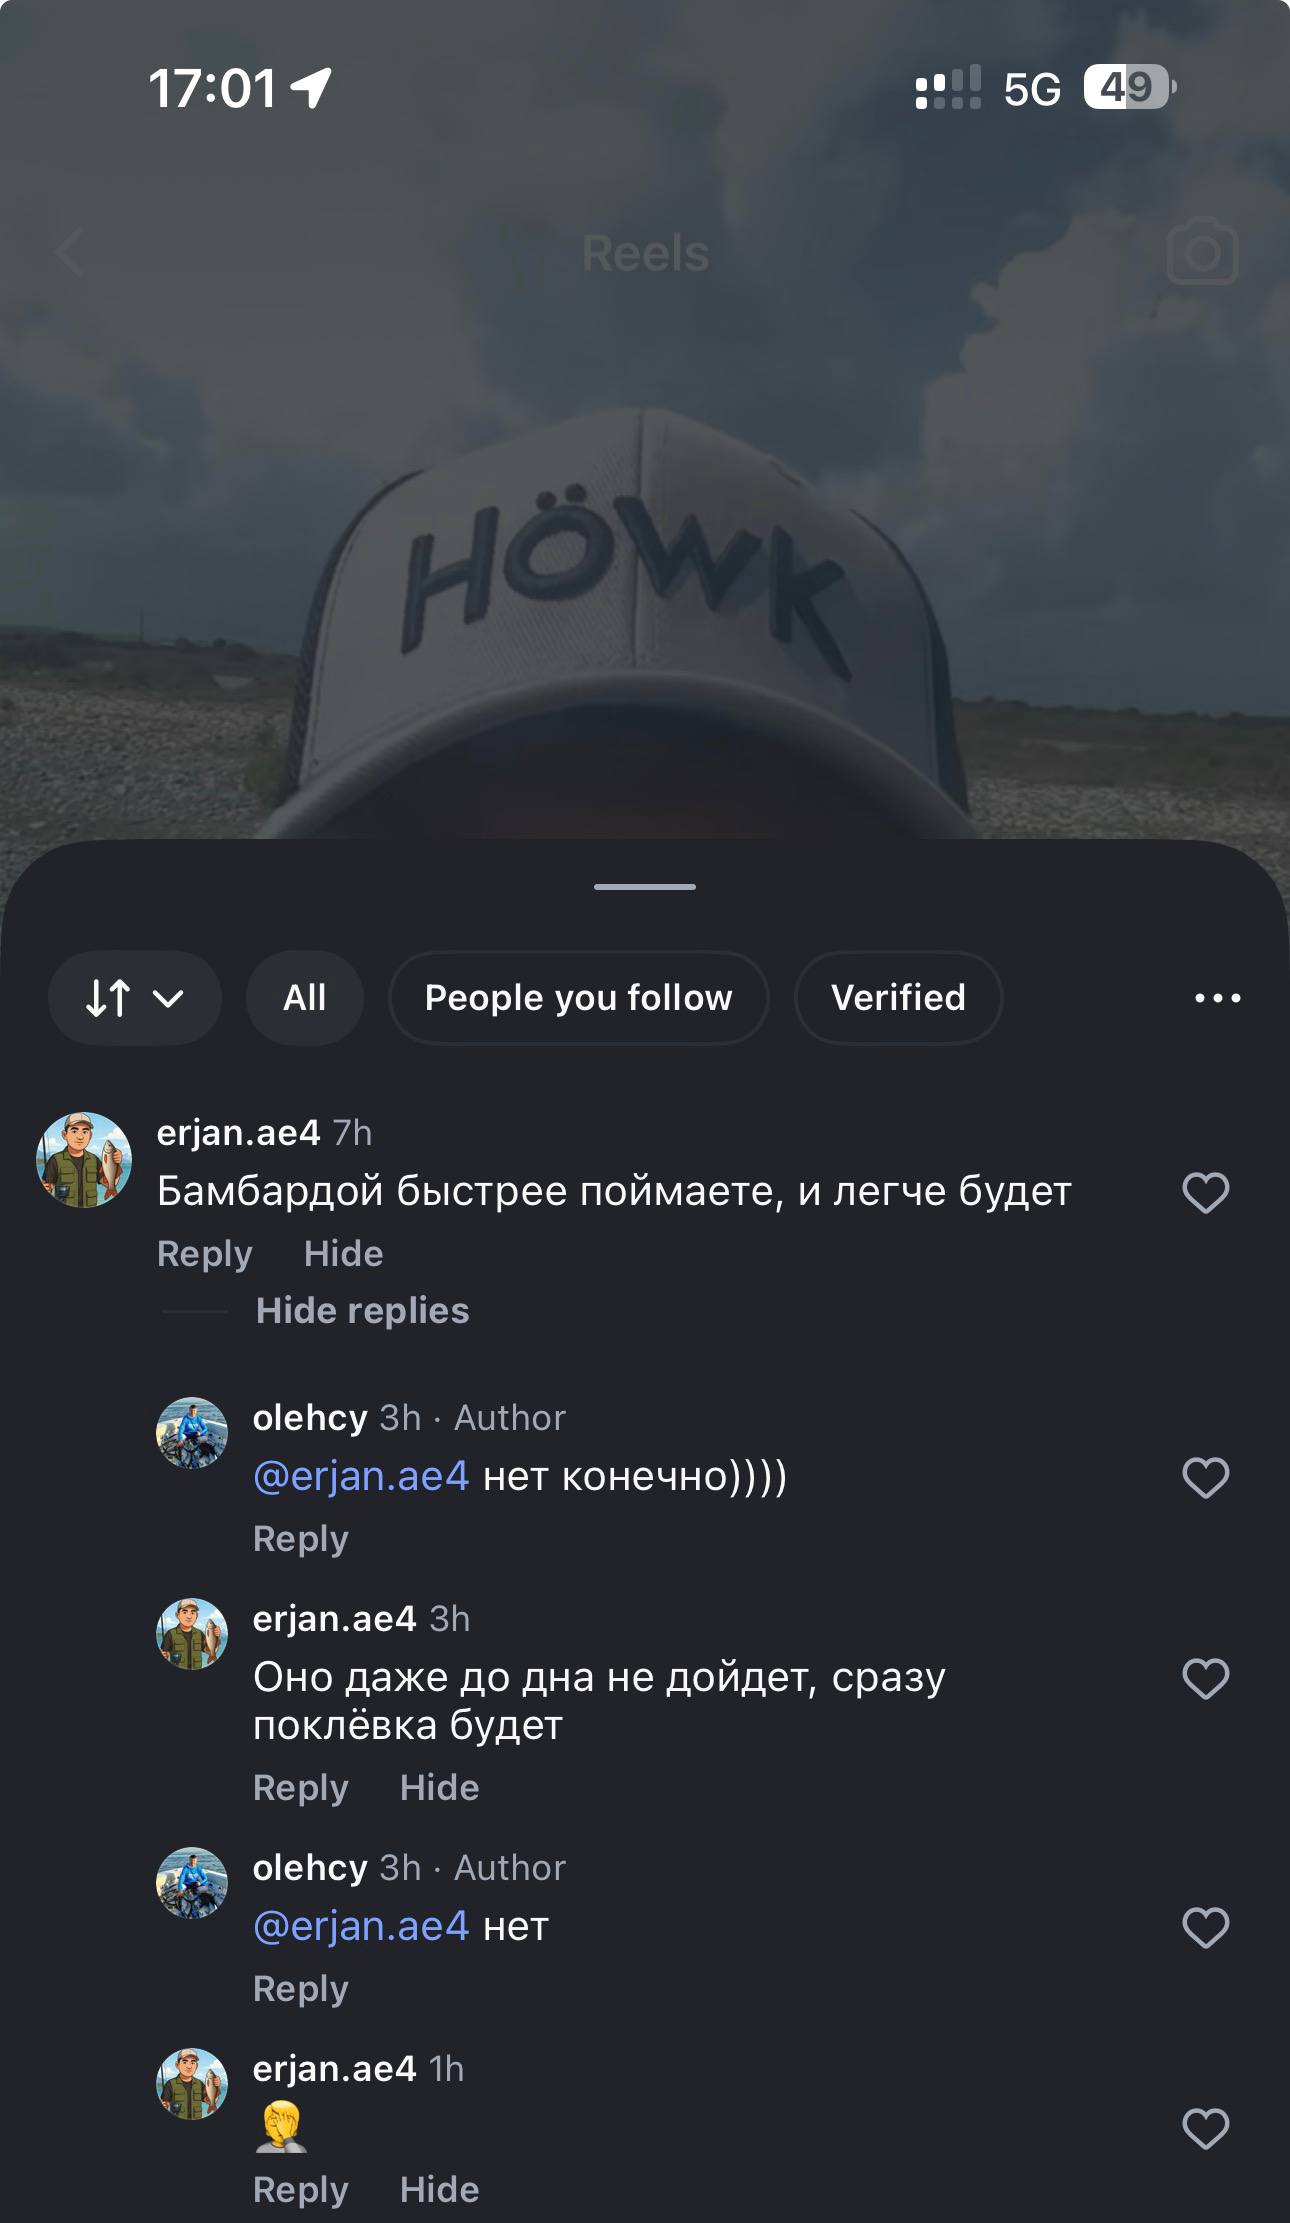The height and width of the screenshot is (2223, 1290).
Task: Like olehcy's "нет конечно))))" reply
Action: click(x=1205, y=1477)
